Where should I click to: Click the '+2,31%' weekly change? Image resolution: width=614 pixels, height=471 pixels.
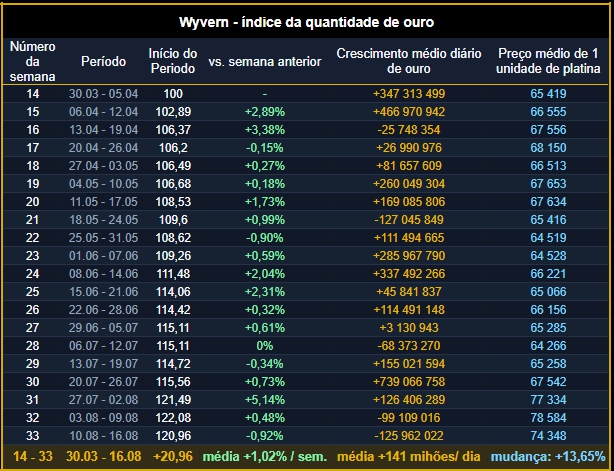[x=265, y=292]
